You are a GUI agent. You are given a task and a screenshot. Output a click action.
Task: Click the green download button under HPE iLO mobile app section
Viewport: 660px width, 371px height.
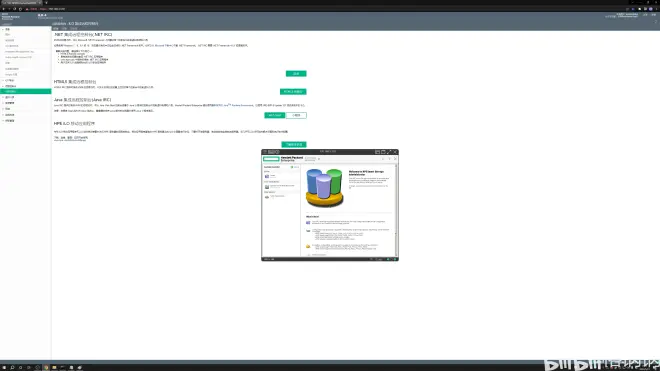click(x=294, y=144)
